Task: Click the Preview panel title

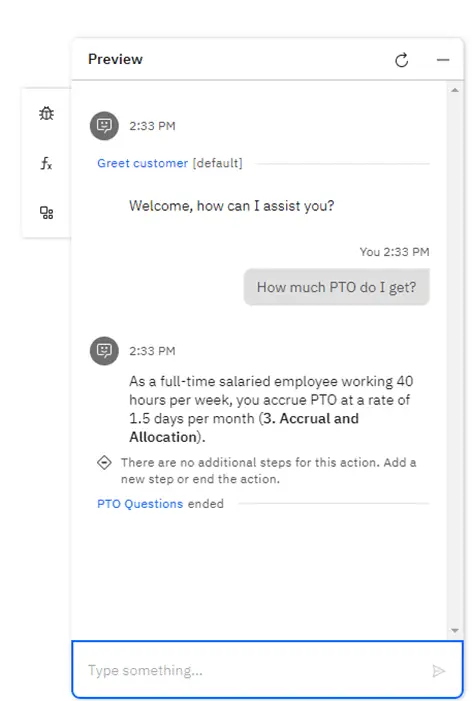Action: (115, 59)
